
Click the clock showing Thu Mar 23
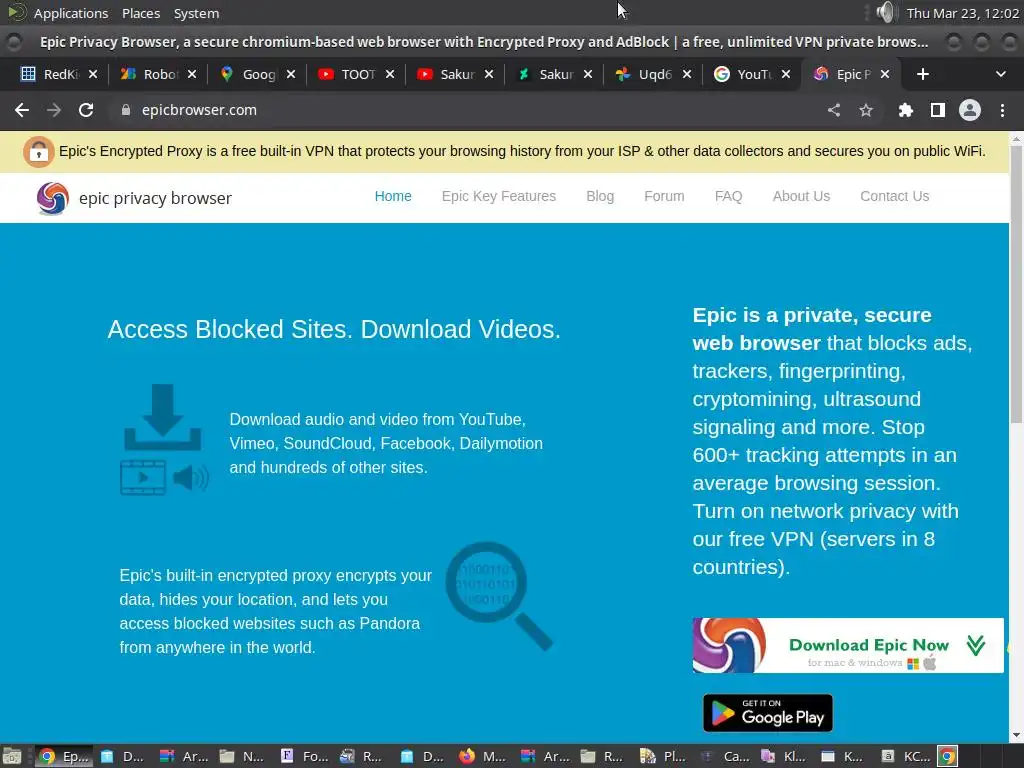(963, 13)
